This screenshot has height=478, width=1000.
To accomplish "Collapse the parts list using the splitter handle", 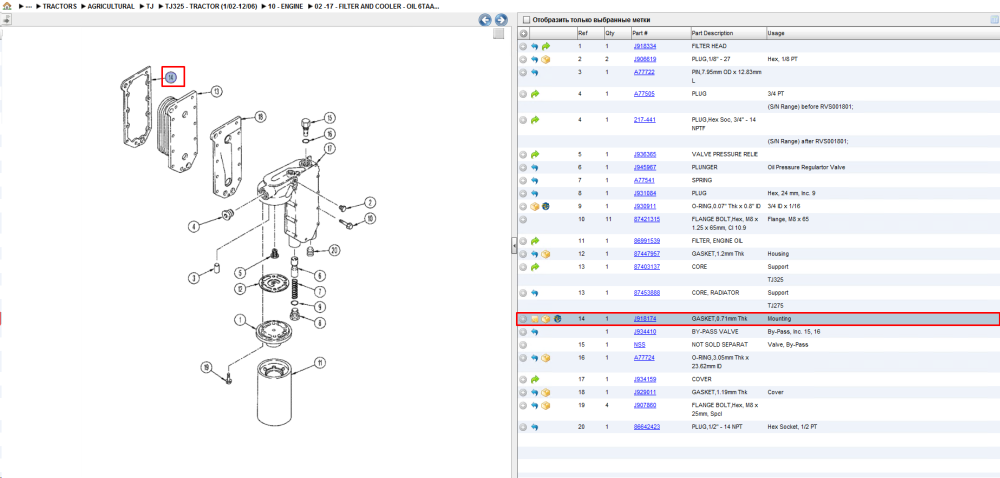I will [514, 246].
